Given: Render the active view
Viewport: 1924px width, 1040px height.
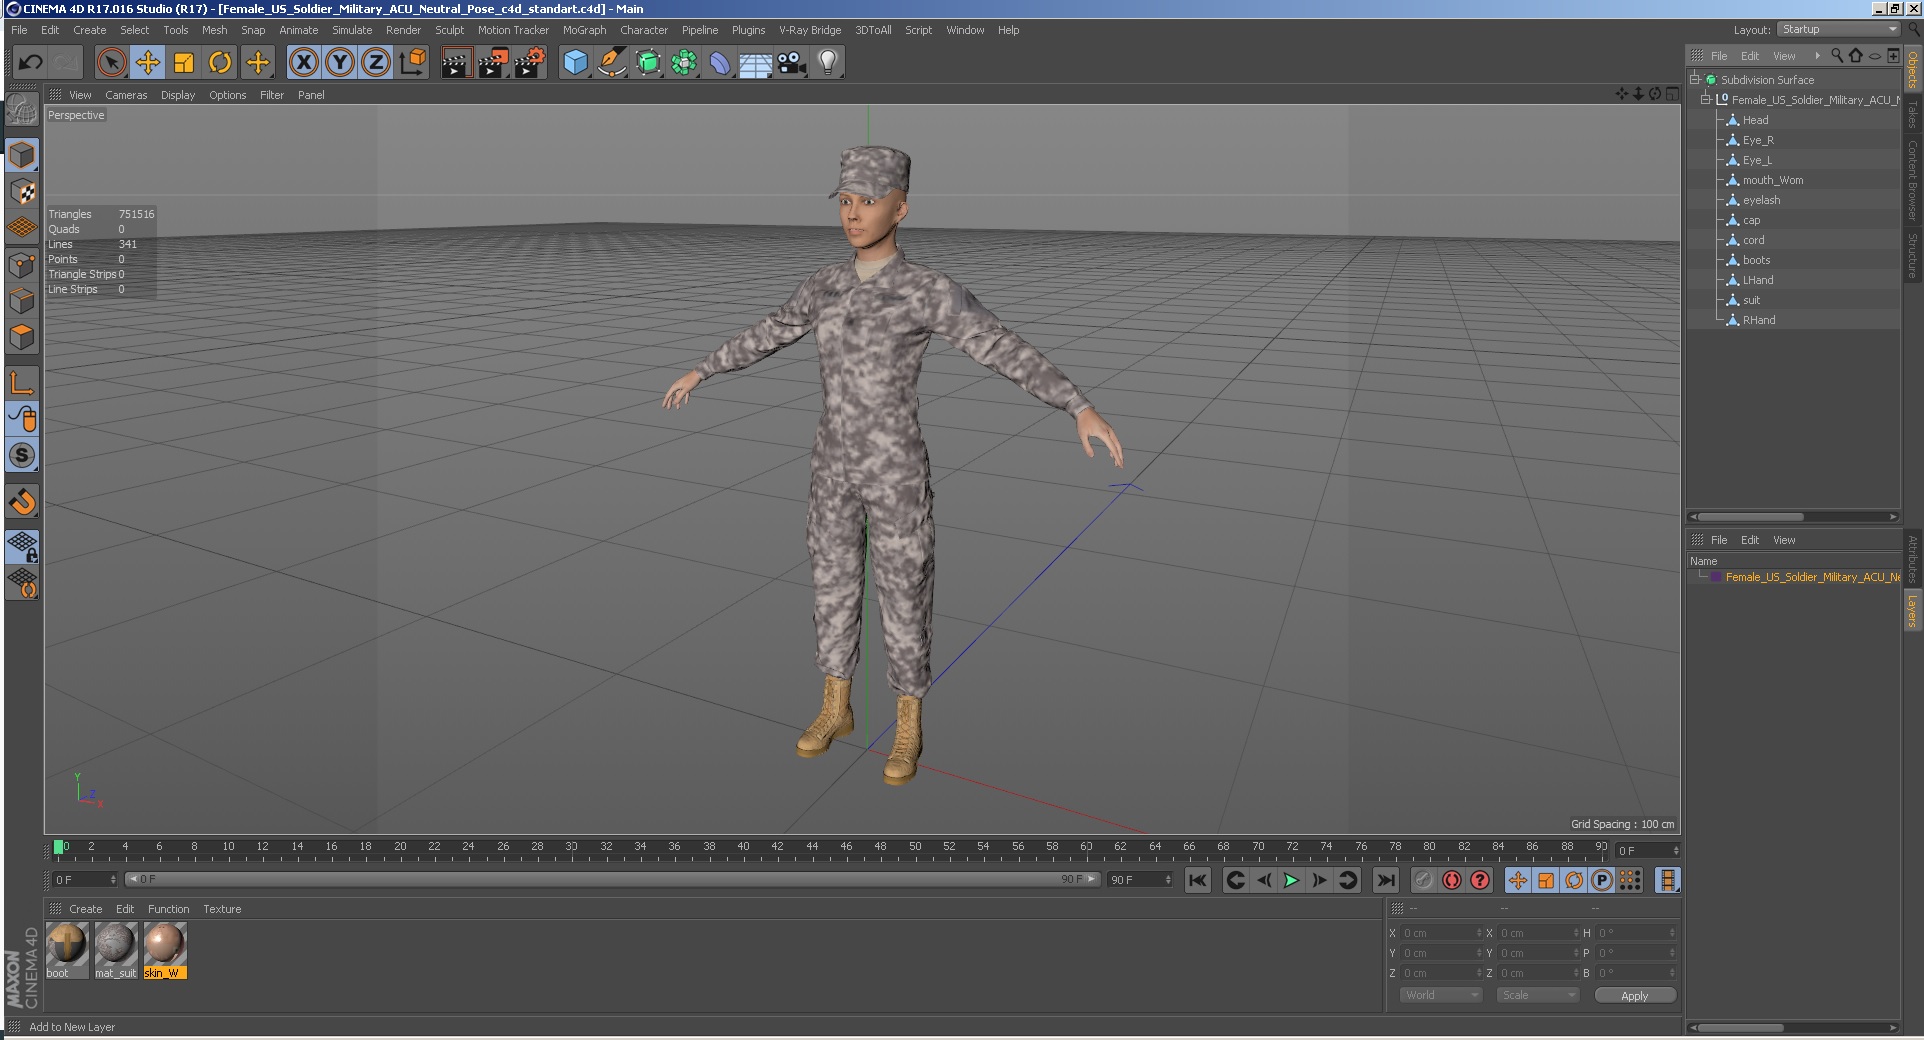Looking at the screenshot, I should (456, 63).
